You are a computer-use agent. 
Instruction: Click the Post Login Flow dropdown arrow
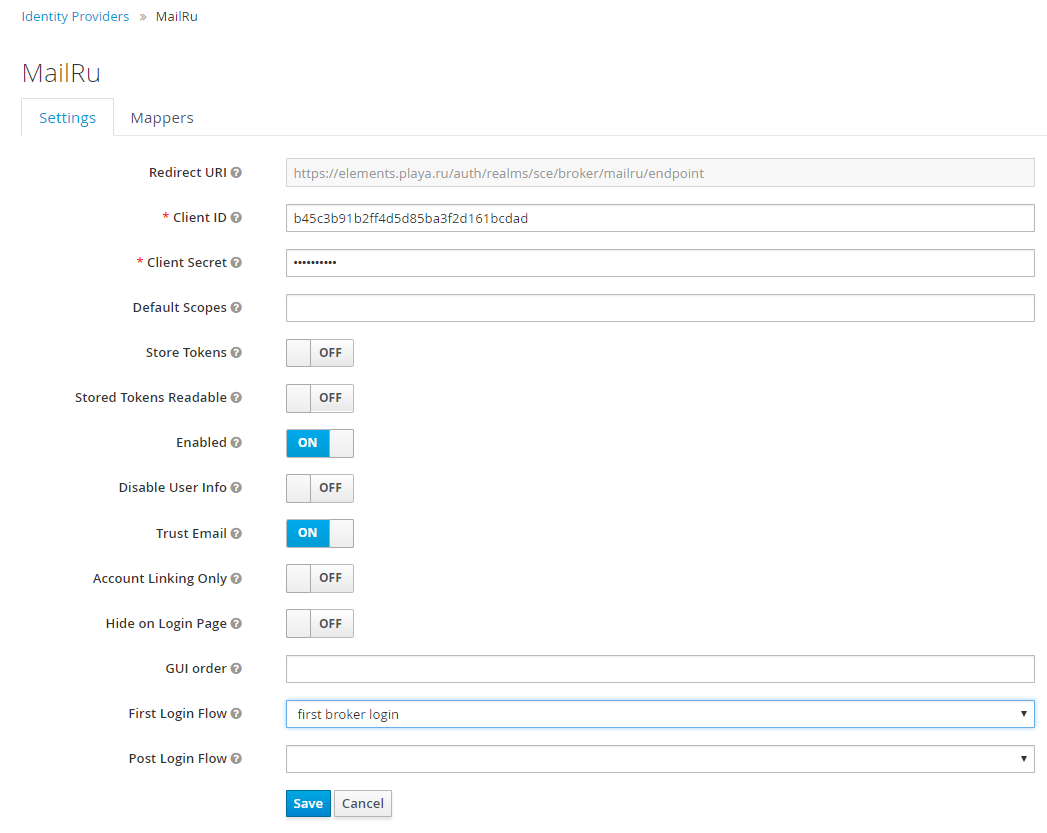1022,758
